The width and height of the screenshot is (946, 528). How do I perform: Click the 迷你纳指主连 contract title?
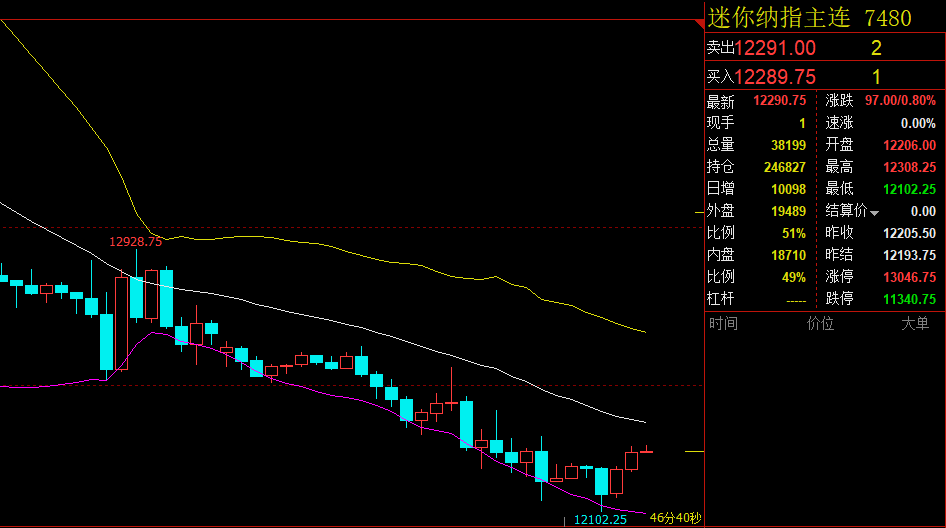(x=779, y=17)
